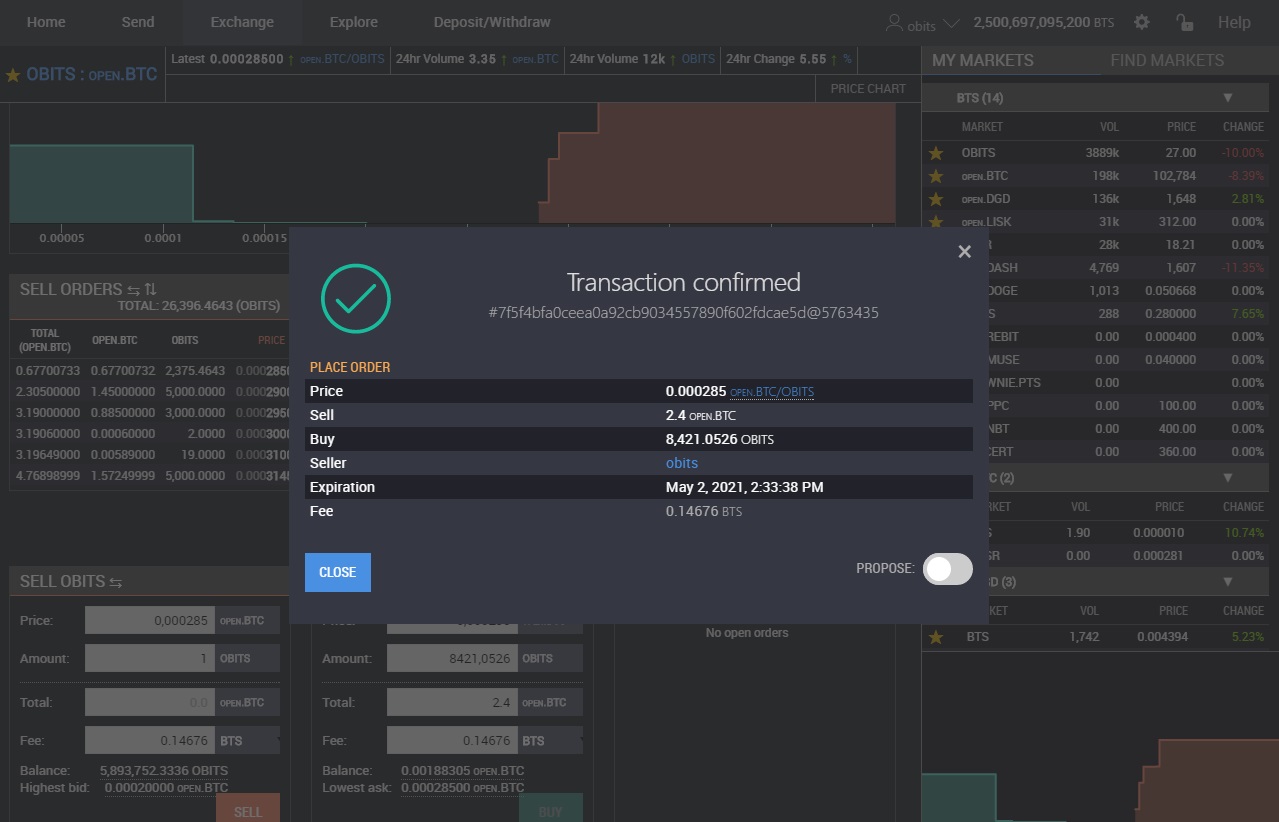
Task: Select sell order row with 3,000.0000 OBITS
Action: [x=150, y=413]
